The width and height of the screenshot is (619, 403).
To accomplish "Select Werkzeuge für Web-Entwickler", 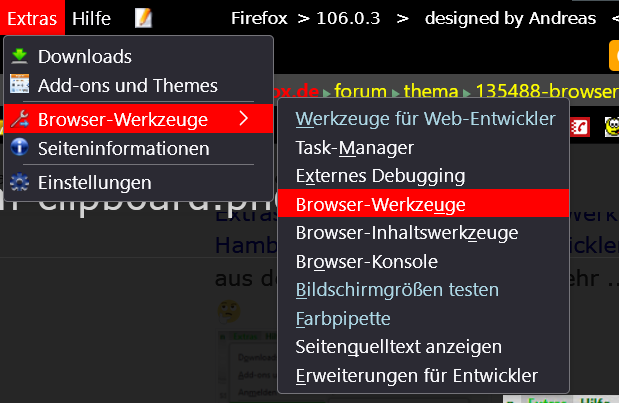I will (x=423, y=119).
